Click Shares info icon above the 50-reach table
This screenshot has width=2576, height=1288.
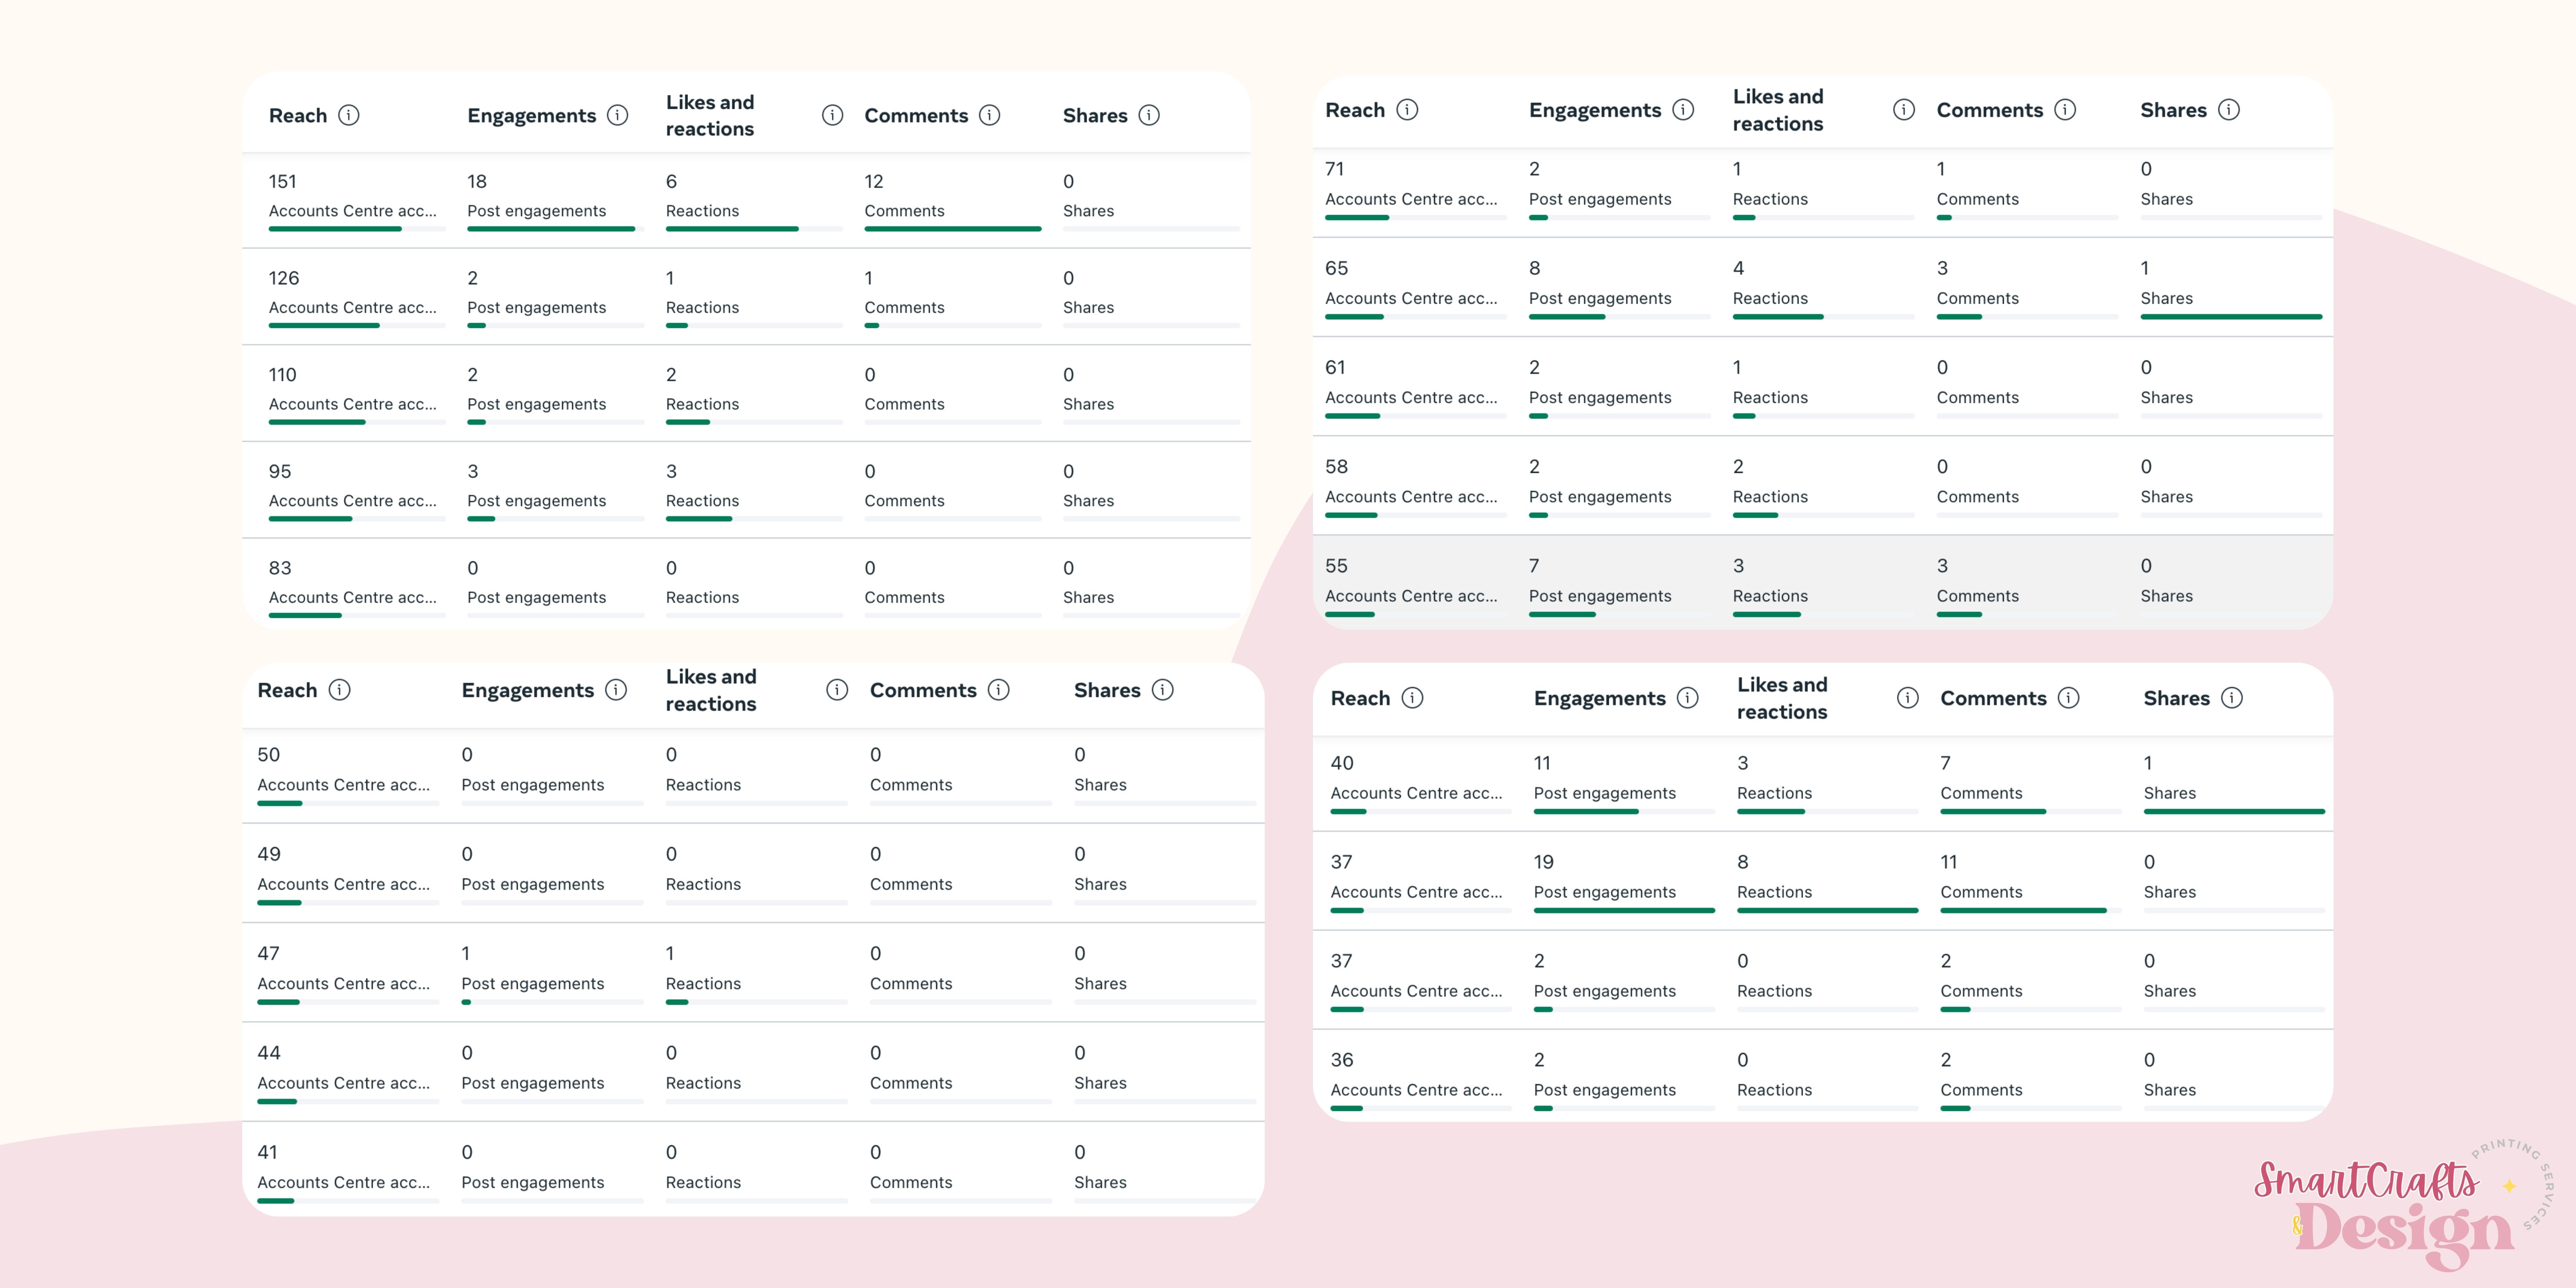(x=1162, y=690)
